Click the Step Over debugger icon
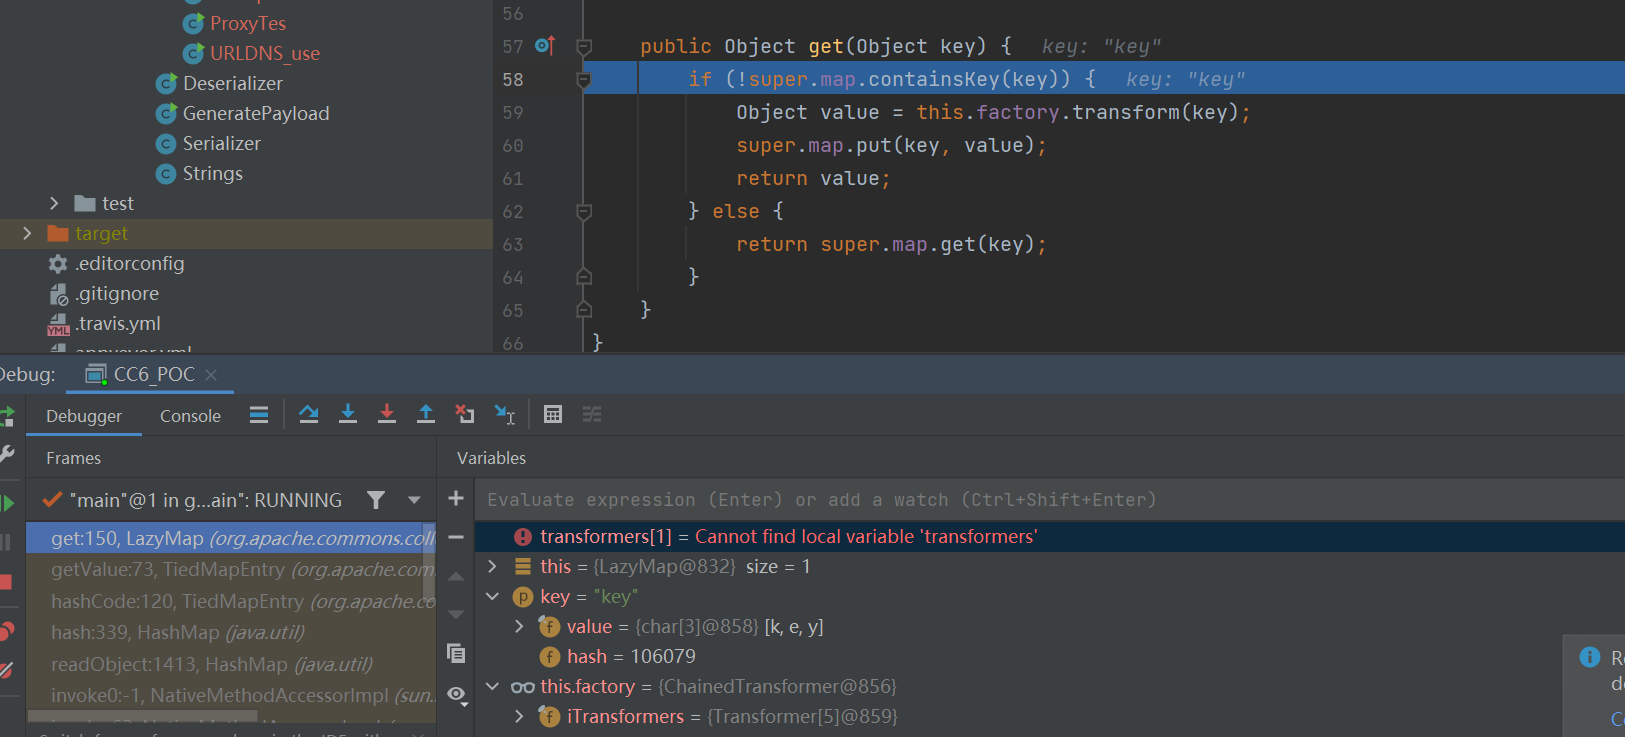Image resolution: width=1625 pixels, height=737 pixels. coord(309,414)
